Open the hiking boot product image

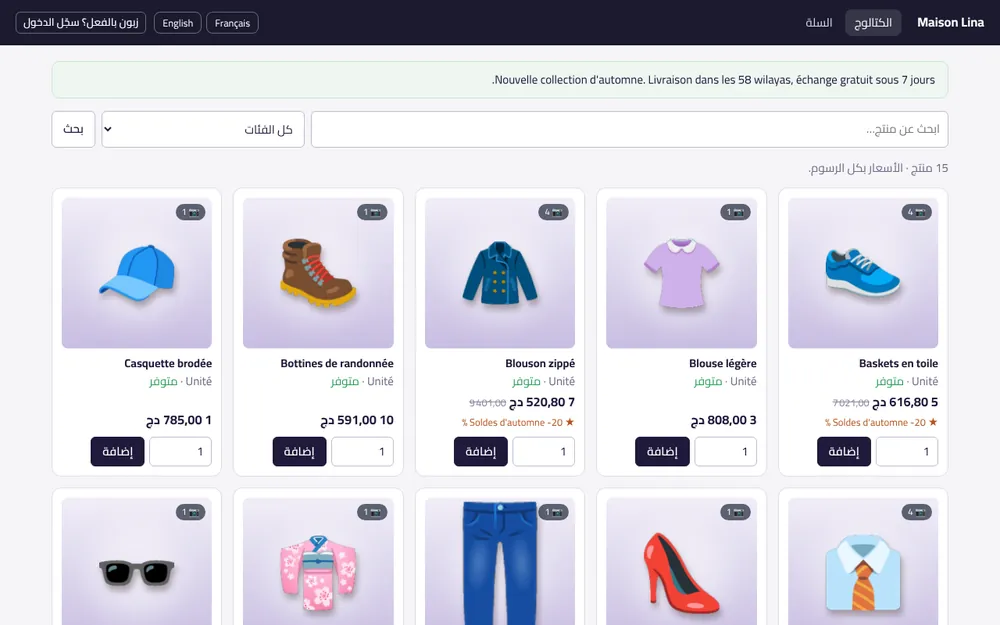click(x=318, y=273)
